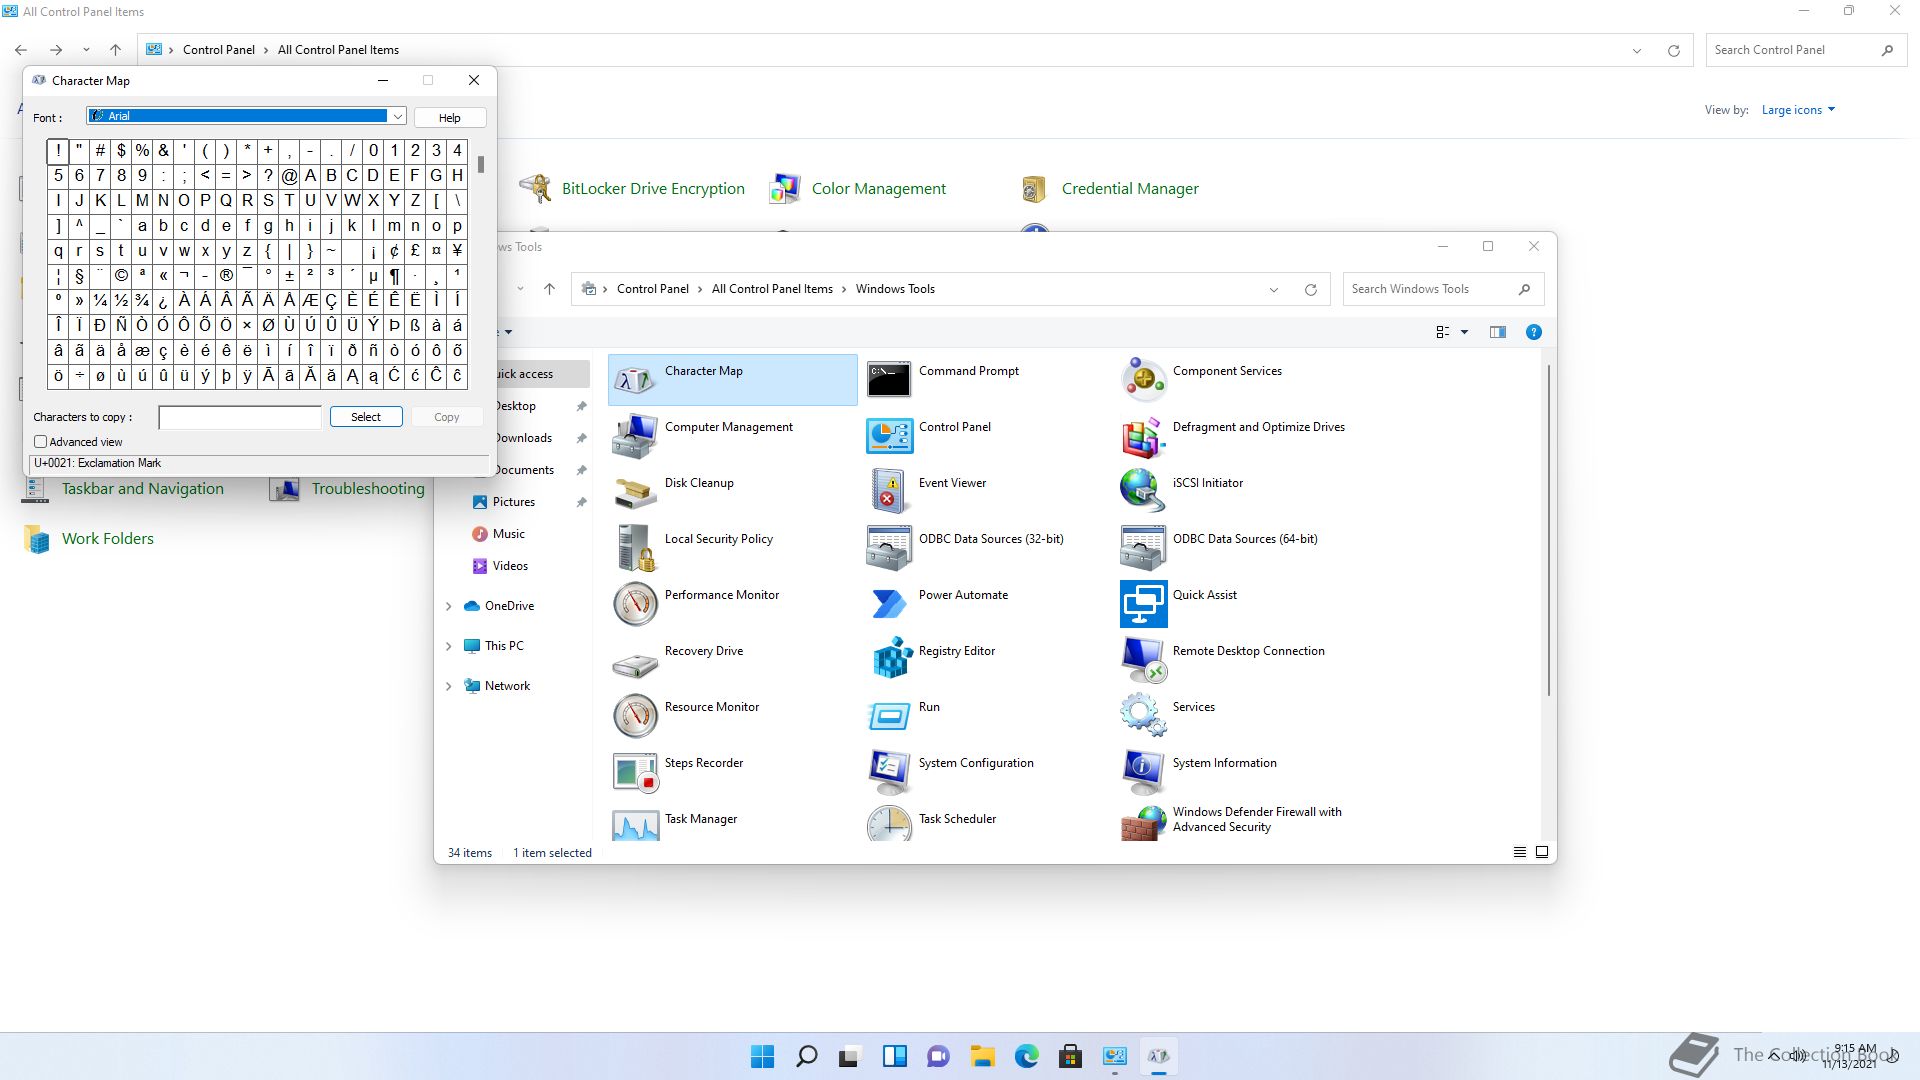Open Credential Manager link
This screenshot has height=1080, width=1920.
tap(1130, 189)
